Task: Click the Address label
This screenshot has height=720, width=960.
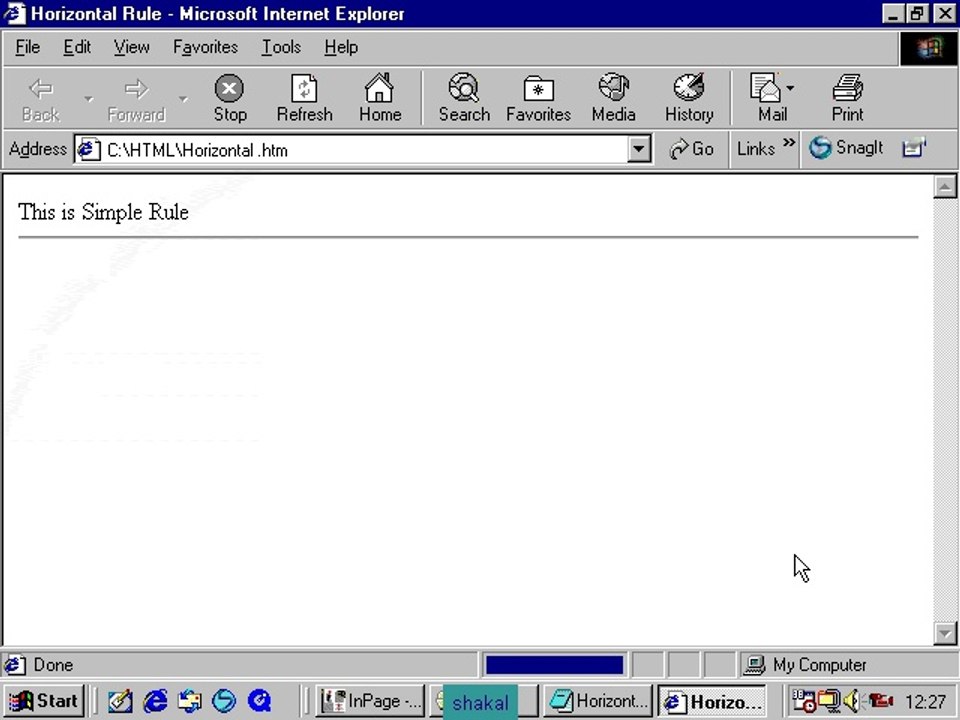Action: 37,149
